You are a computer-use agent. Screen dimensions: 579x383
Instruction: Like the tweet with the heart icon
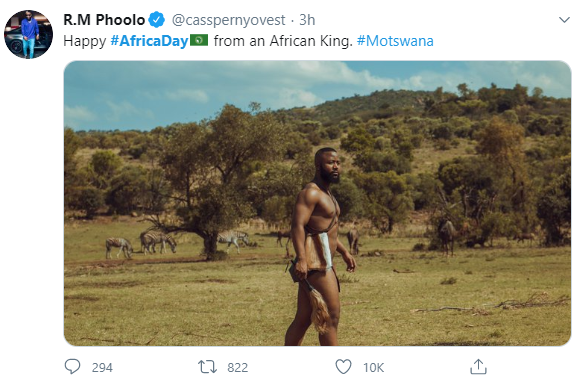(343, 367)
